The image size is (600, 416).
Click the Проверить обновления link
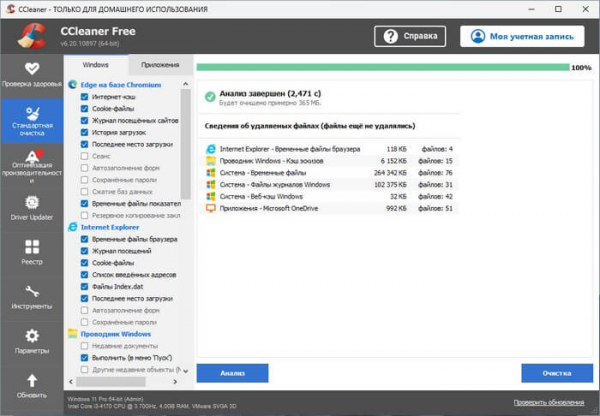point(549,402)
